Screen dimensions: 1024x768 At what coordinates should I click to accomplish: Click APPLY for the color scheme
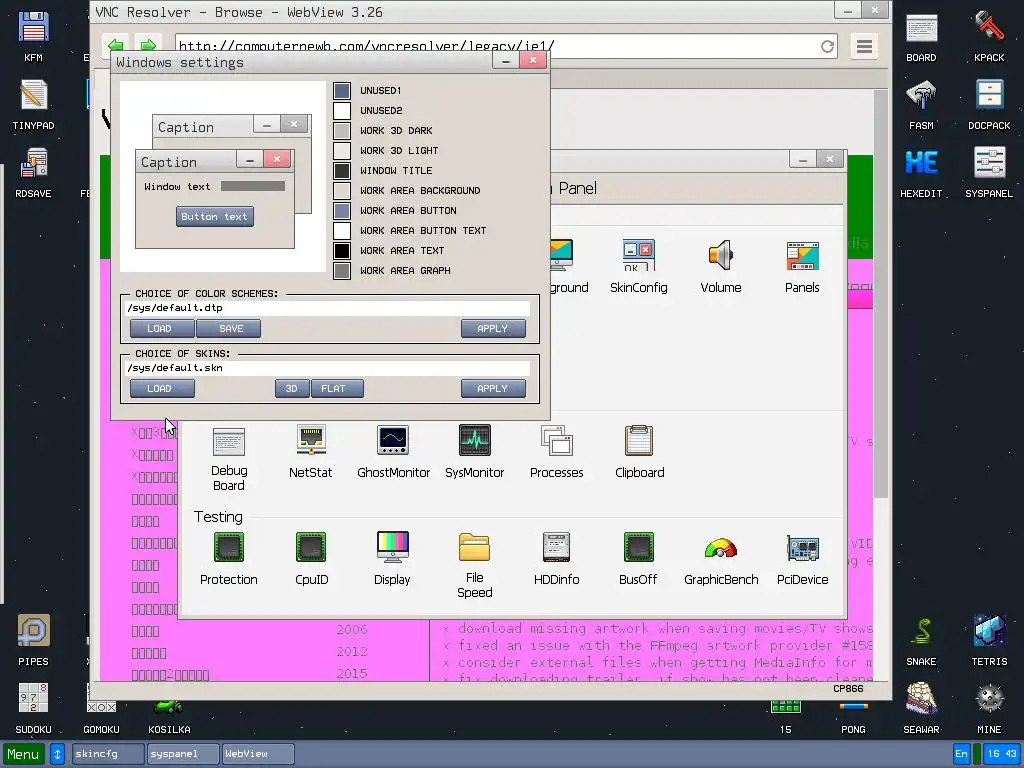coord(493,328)
